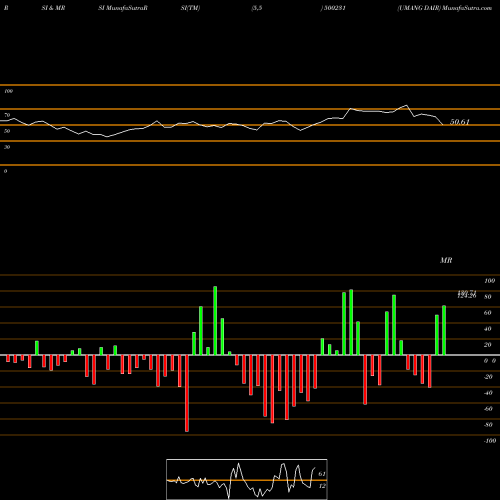Click the -40 label on MR axis

point(488,393)
